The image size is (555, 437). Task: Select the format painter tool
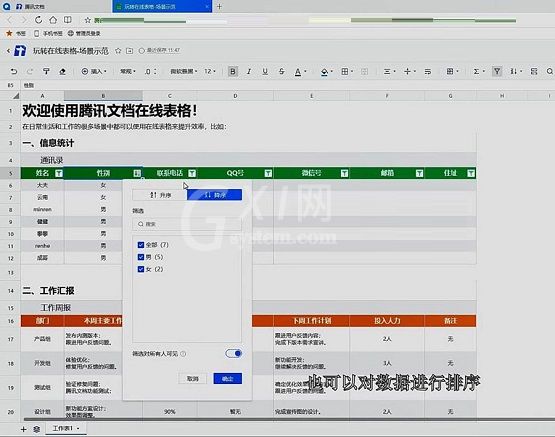click(x=46, y=71)
